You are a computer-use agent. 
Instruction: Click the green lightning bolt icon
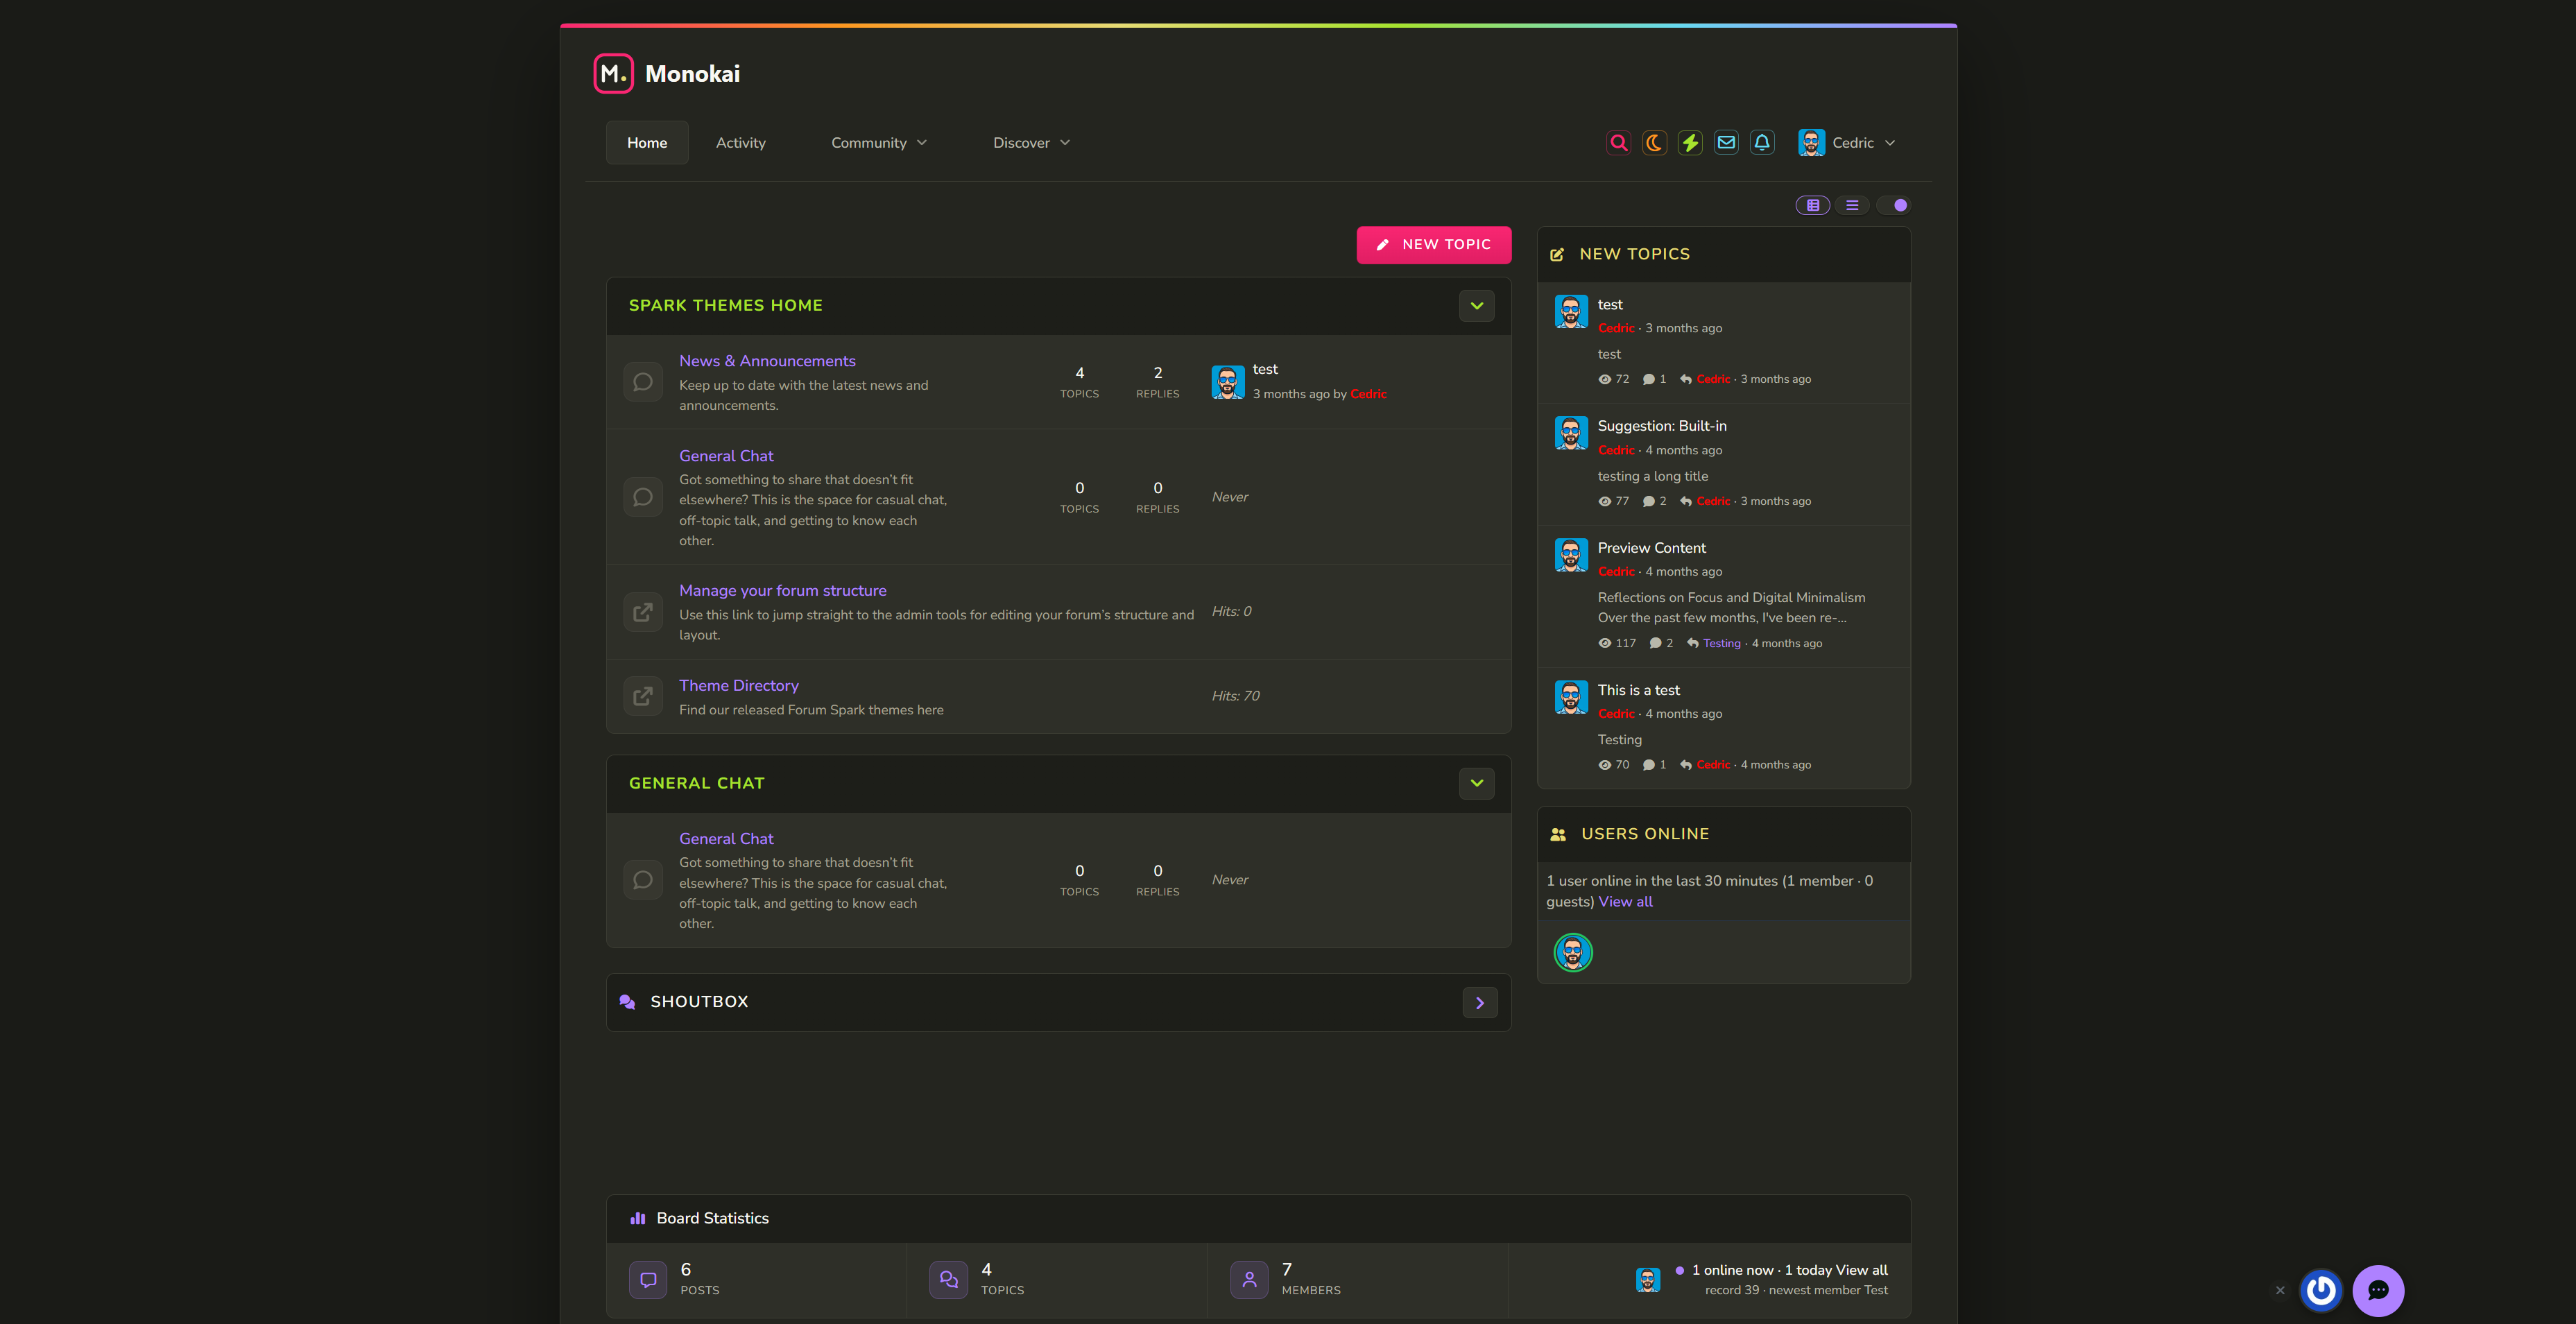(1690, 143)
